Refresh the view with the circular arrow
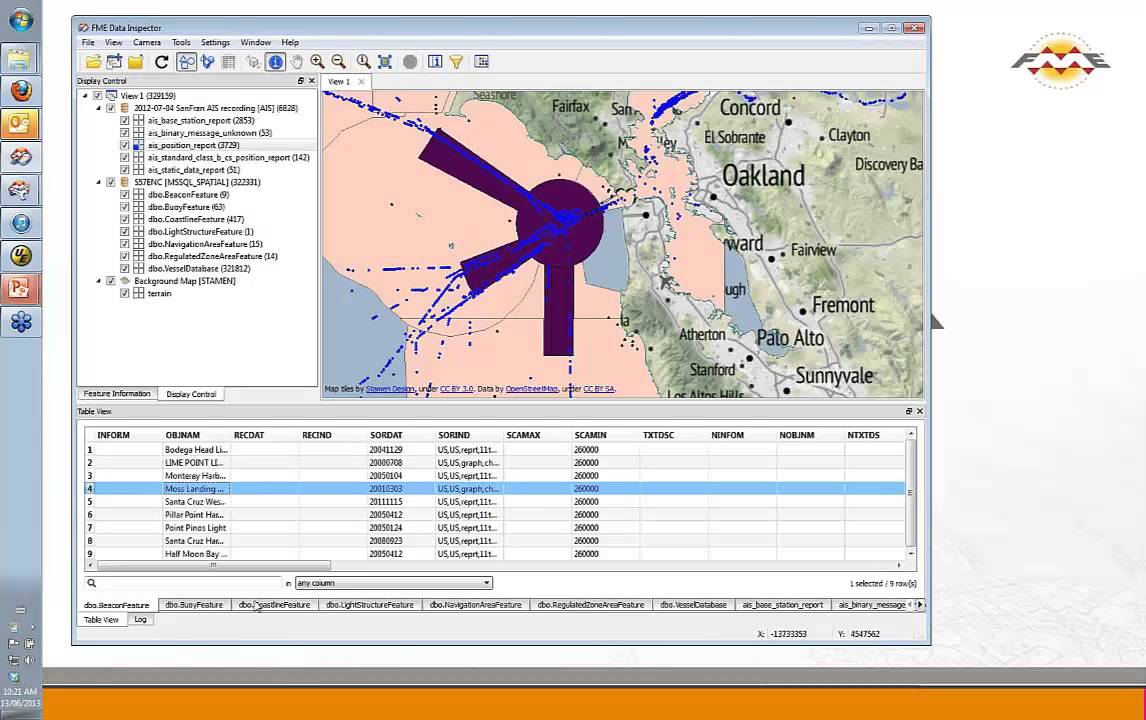1146x720 pixels. tap(162, 62)
